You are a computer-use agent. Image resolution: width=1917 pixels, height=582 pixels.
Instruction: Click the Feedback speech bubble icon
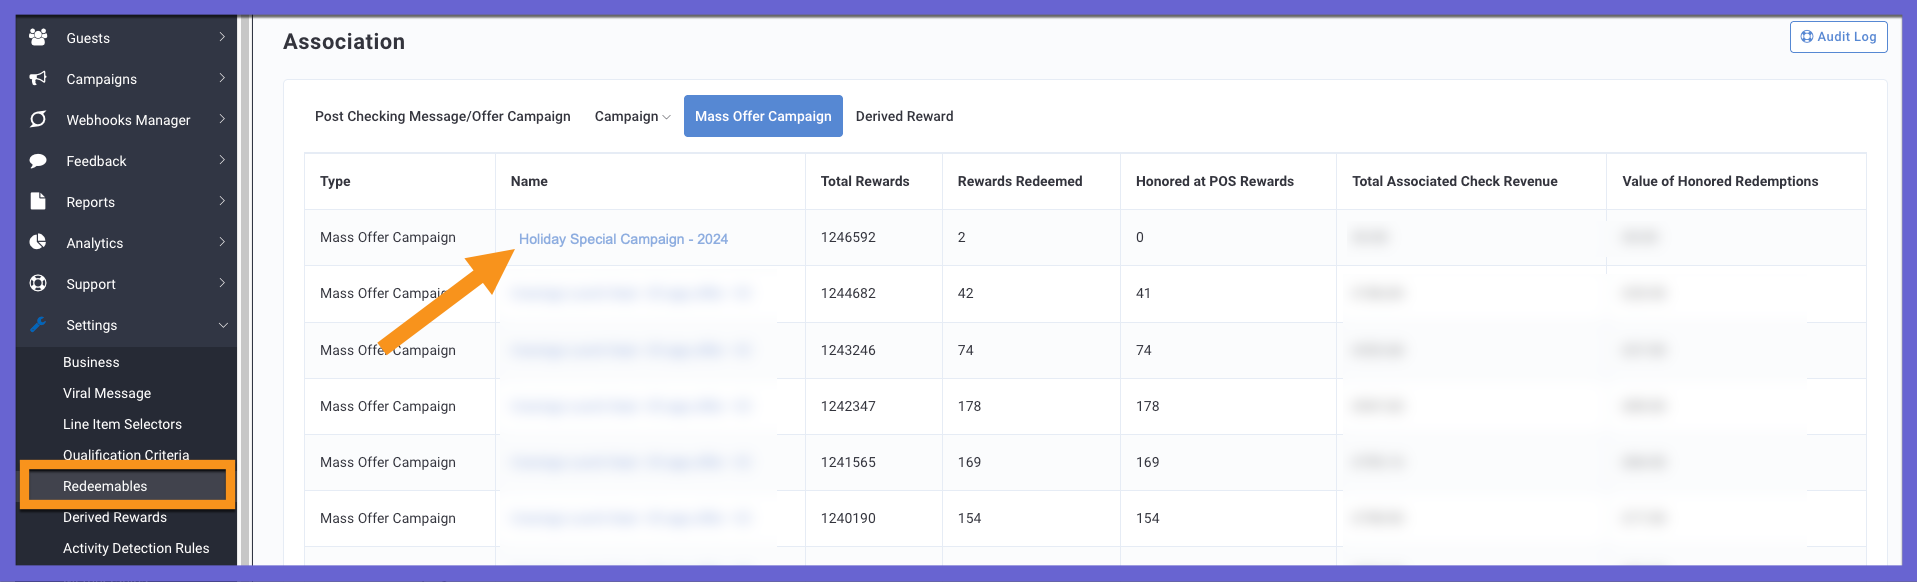[x=38, y=160]
